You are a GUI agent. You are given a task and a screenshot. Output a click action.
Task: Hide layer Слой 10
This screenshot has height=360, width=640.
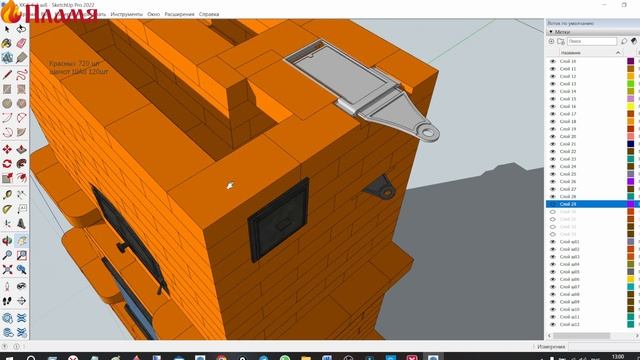click(553, 61)
